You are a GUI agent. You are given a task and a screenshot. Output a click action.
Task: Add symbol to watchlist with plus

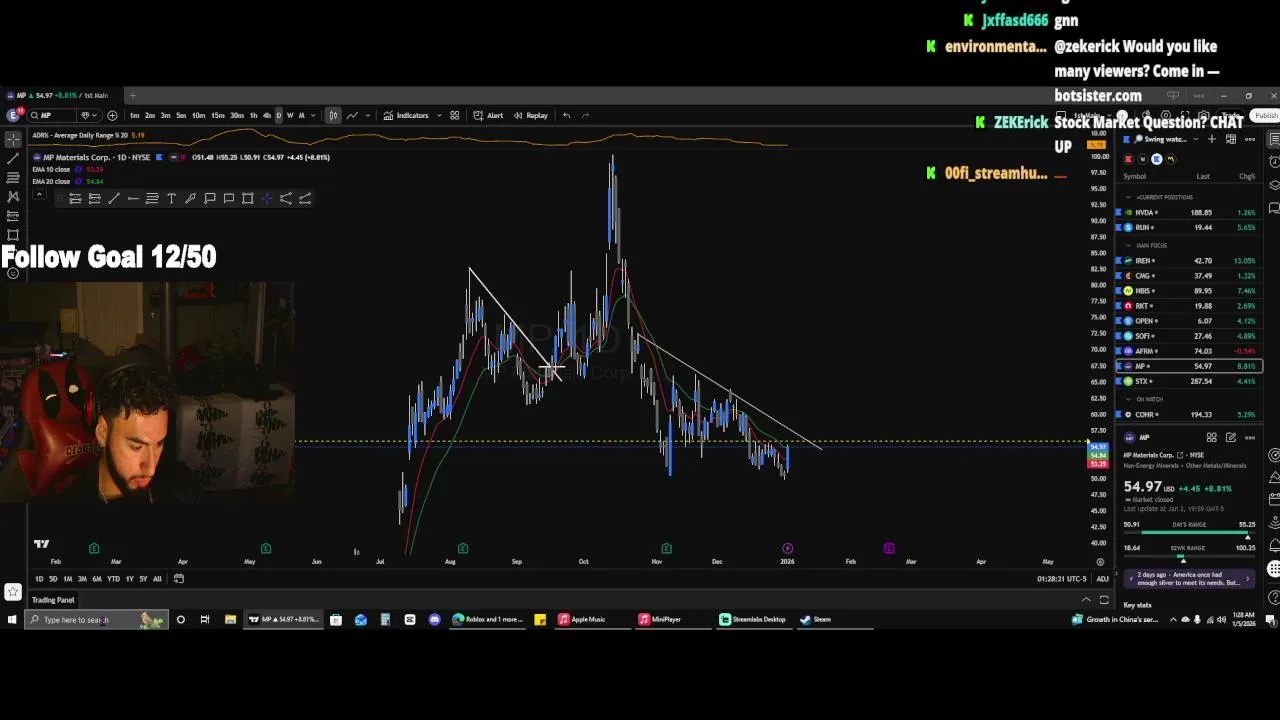1212,139
